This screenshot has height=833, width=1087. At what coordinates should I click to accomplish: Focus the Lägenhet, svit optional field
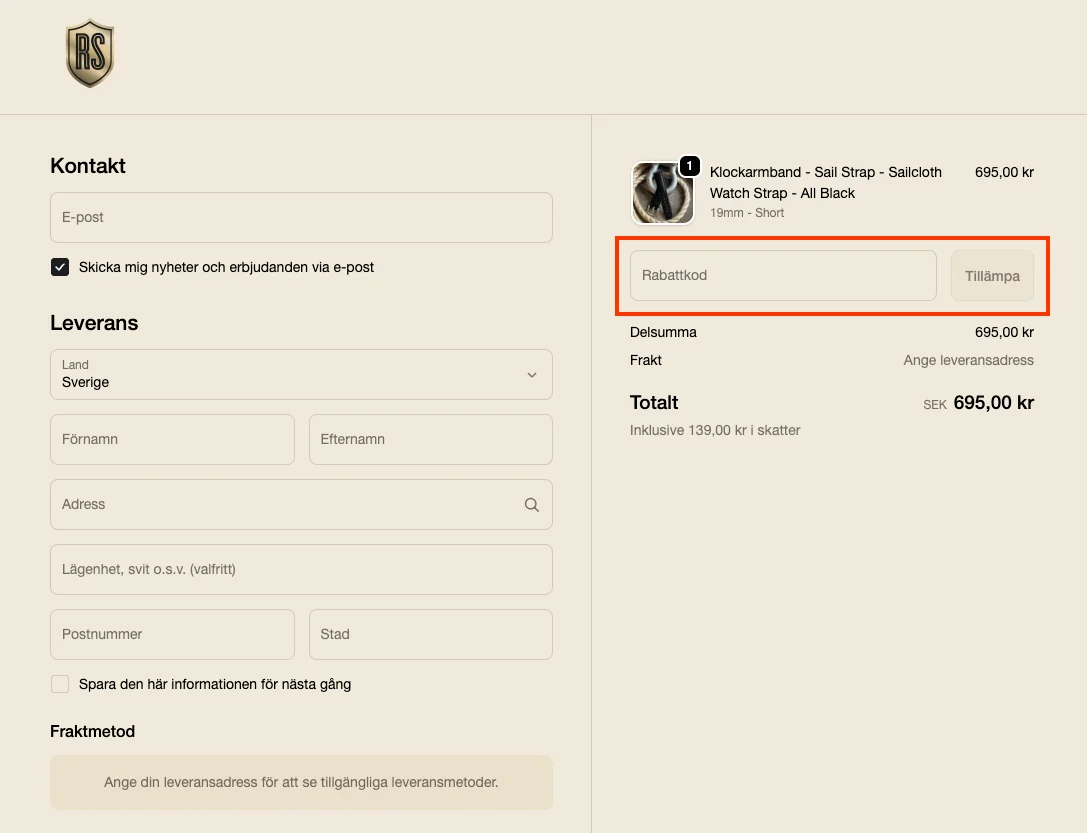pyautogui.click(x=300, y=570)
